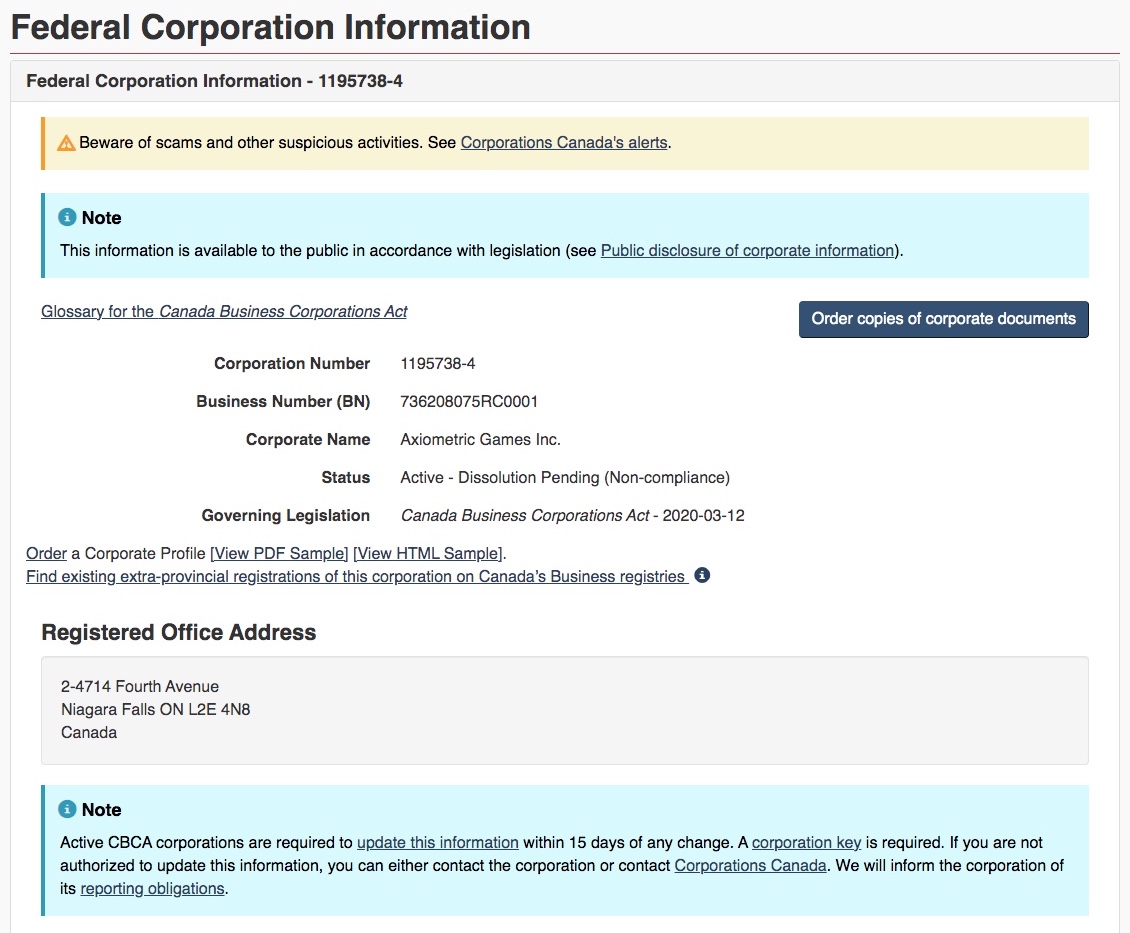This screenshot has width=1130, height=933.
Task: Click the Business Number value 736208075RC0001
Action: coord(469,402)
